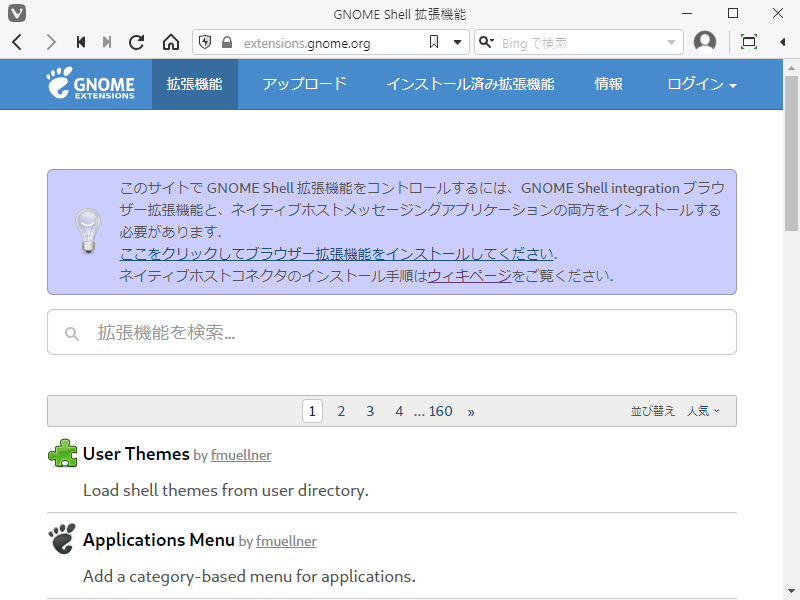This screenshot has height=600, width=800.
Task: Select page 1 in pagination
Action: pos(312,411)
